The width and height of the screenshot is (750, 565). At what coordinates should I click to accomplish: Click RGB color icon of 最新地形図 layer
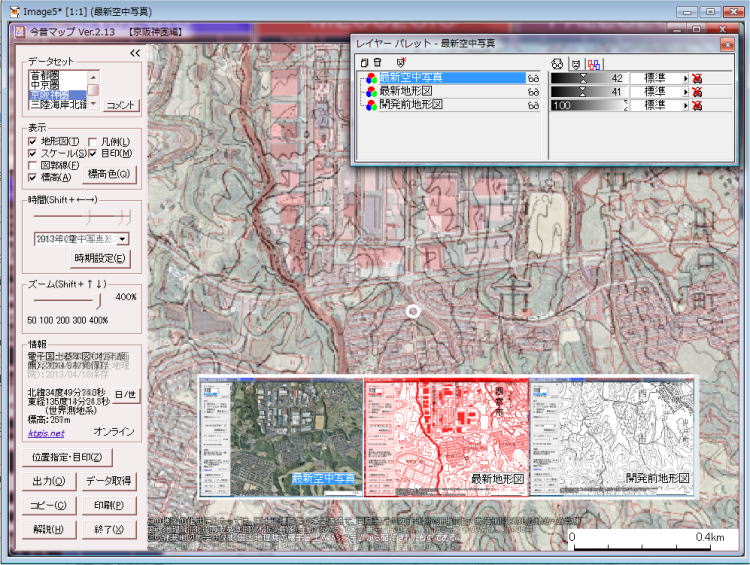(371, 92)
